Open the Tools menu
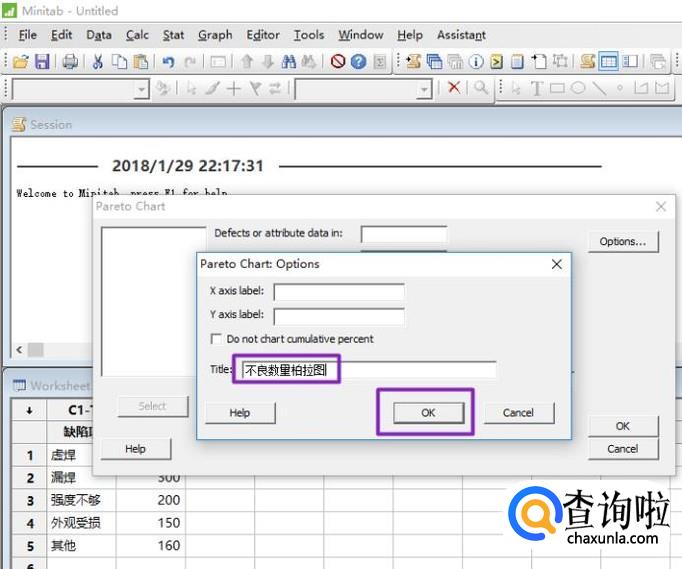 309,35
